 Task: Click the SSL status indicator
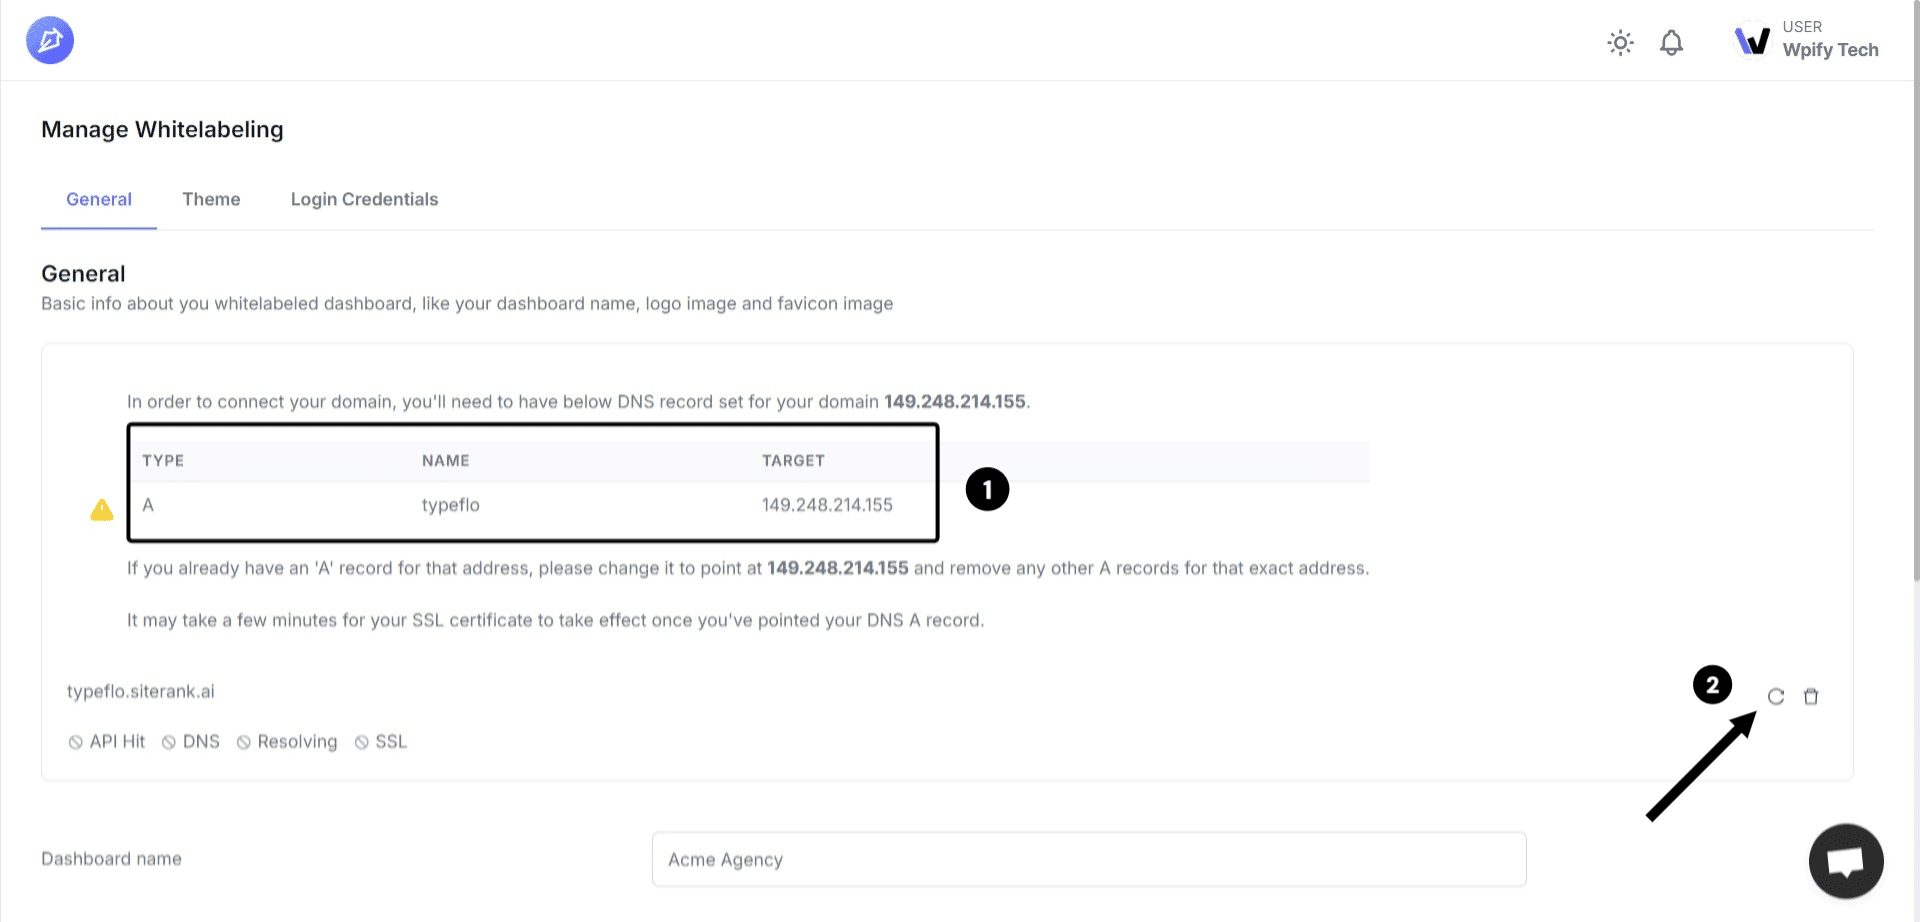[381, 742]
